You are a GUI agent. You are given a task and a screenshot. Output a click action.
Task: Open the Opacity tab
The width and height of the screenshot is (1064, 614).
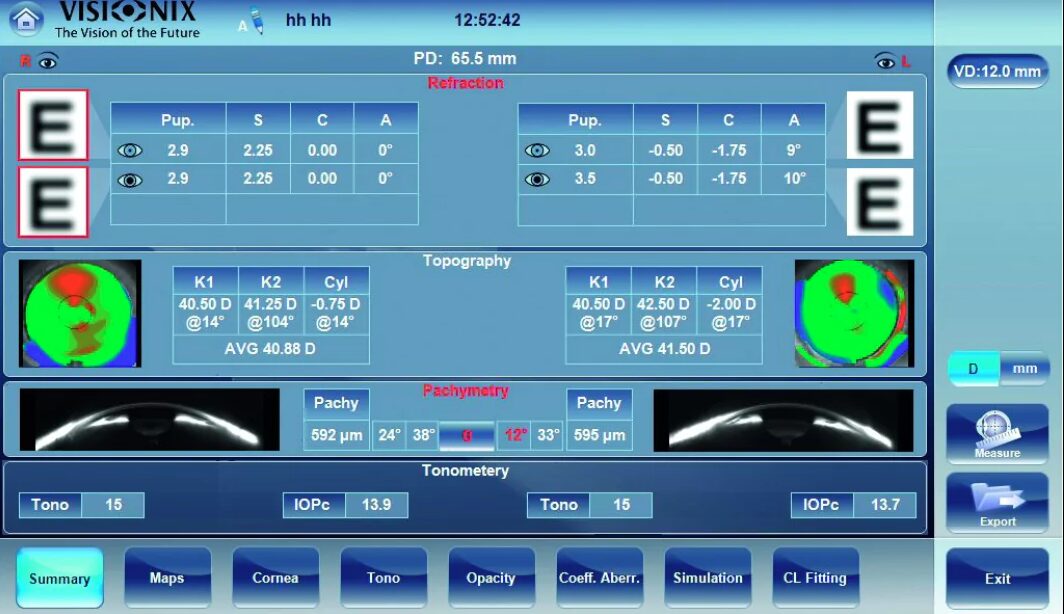click(491, 578)
